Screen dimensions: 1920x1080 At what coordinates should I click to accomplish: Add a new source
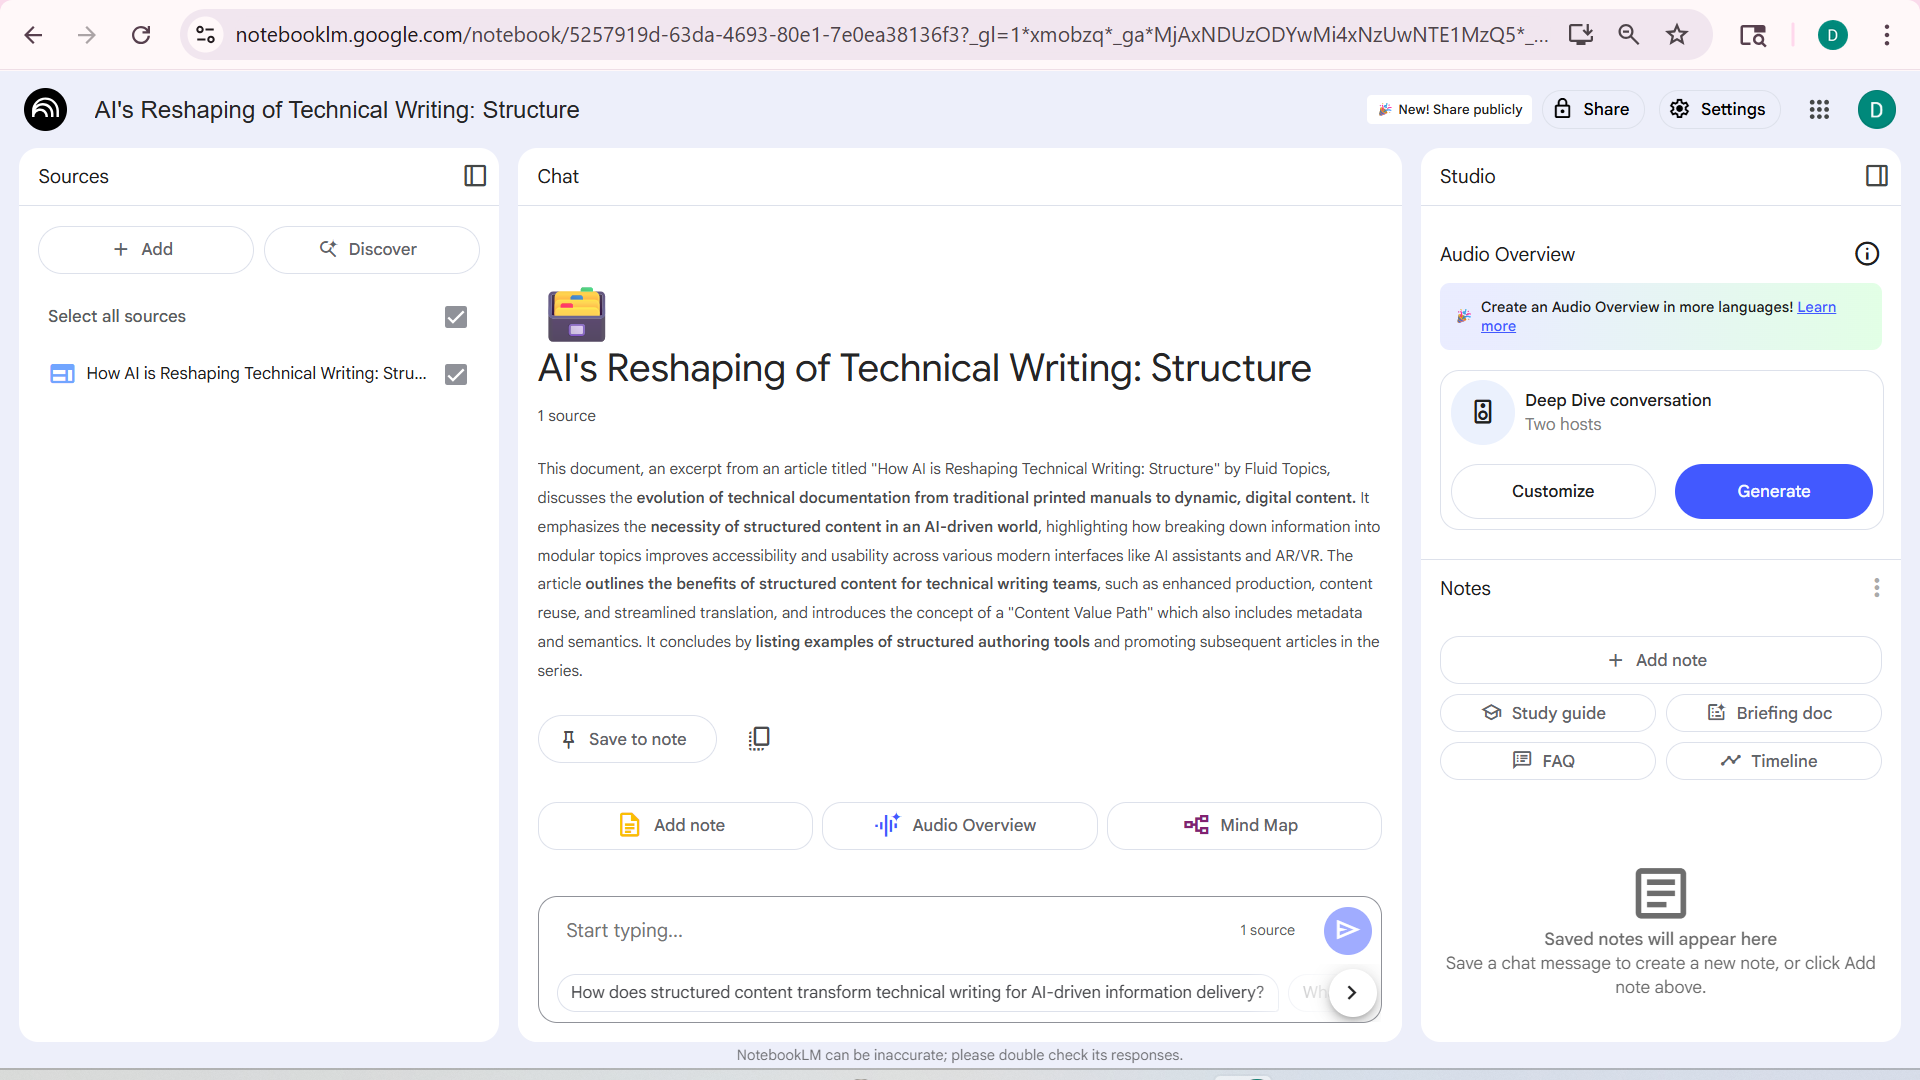click(x=146, y=249)
